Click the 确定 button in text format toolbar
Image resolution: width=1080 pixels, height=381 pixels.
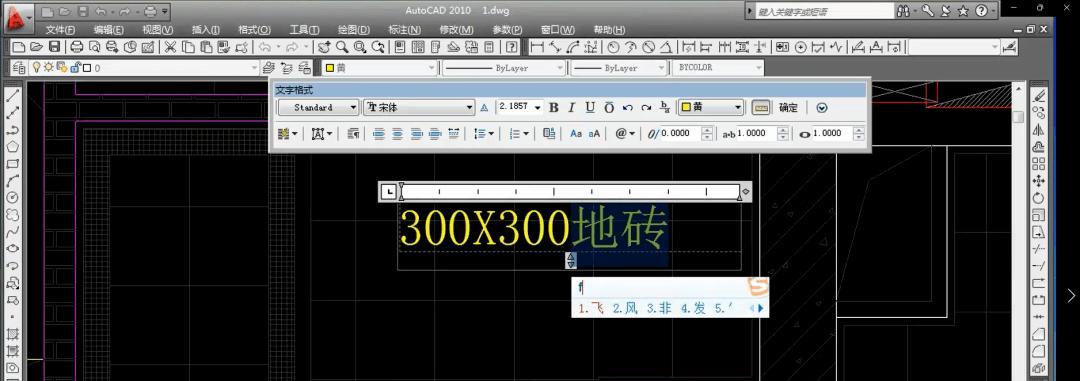[x=788, y=107]
